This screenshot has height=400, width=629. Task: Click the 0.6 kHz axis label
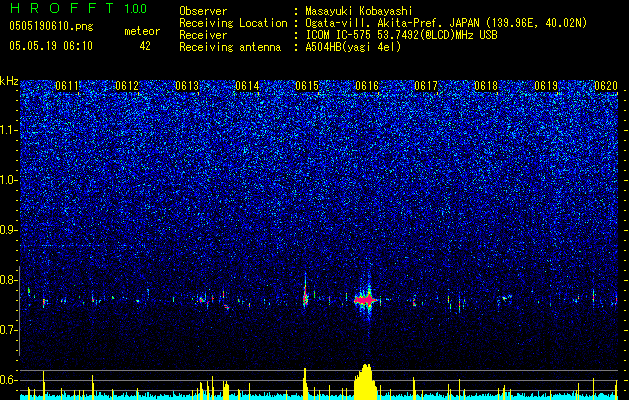coord(9,380)
